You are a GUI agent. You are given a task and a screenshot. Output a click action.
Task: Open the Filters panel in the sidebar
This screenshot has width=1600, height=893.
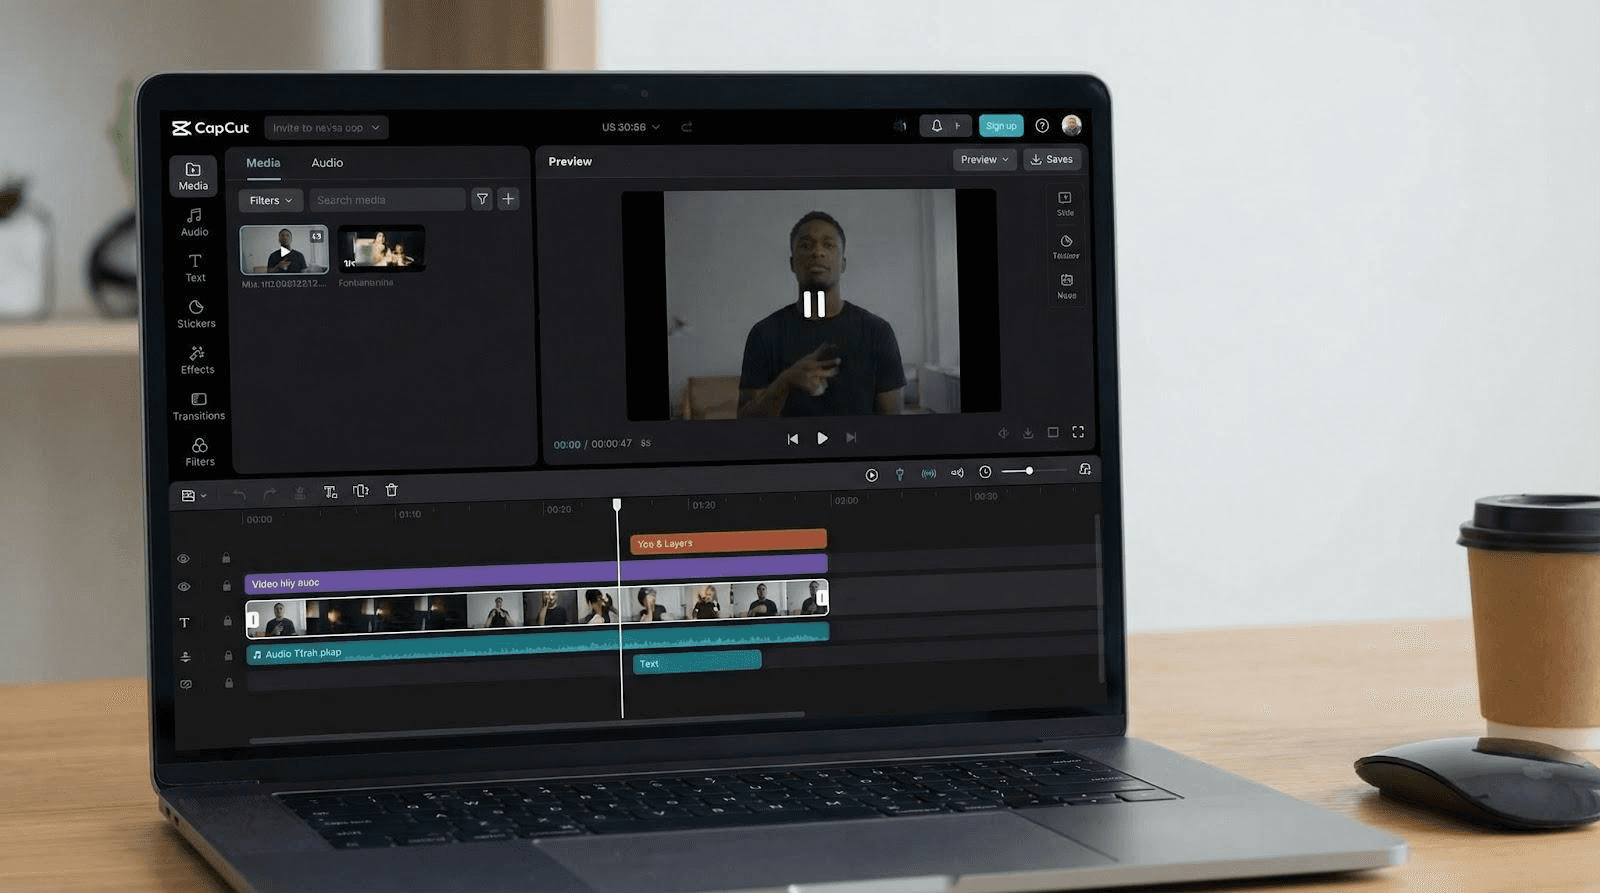(200, 452)
